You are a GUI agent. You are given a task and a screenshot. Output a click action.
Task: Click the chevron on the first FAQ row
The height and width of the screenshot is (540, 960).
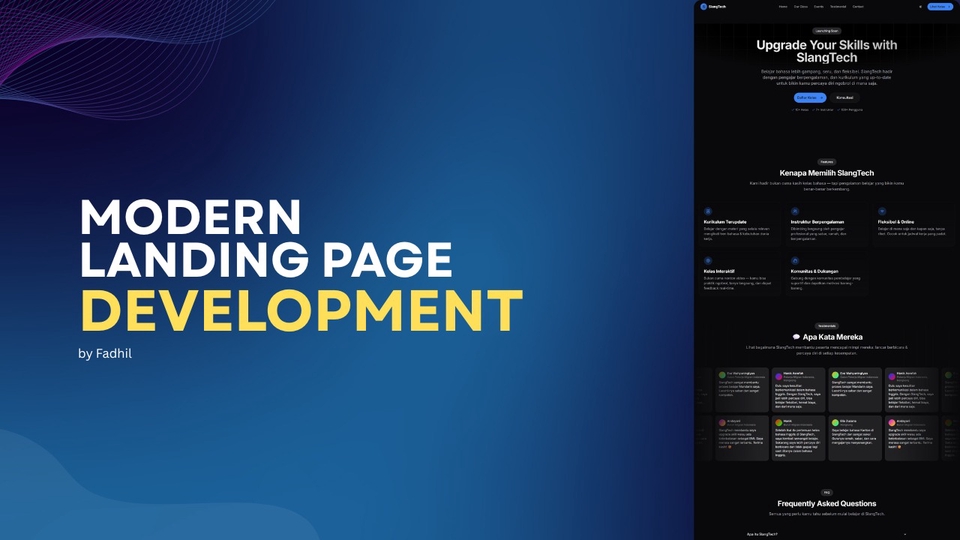(906, 534)
